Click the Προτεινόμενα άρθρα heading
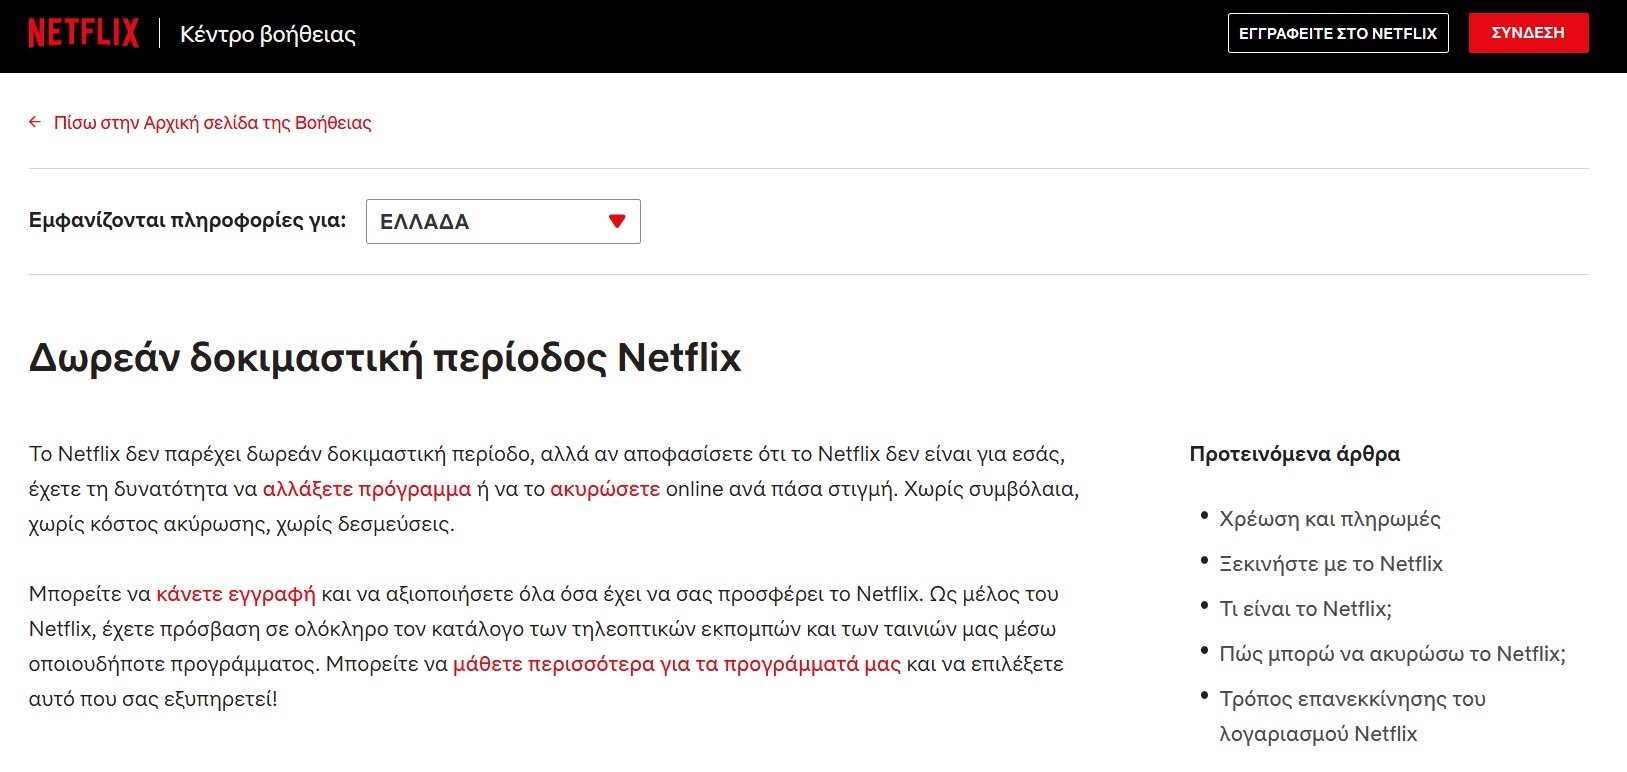The height and width of the screenshot is (772, 1627). 1295,454
